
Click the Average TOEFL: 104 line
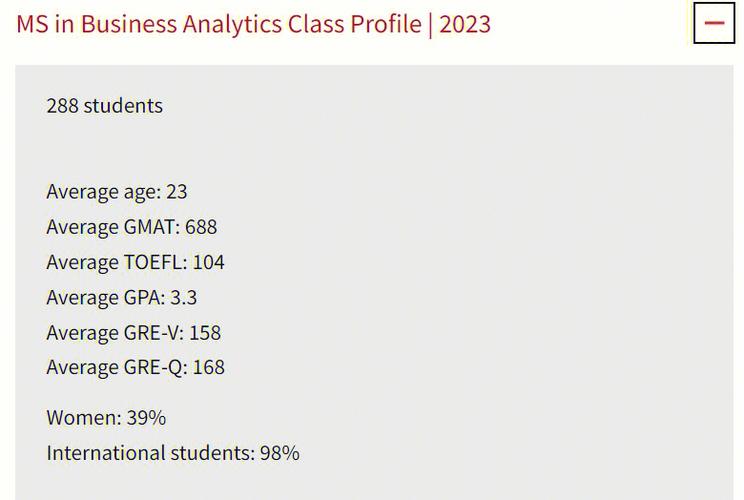click(x=135, y=262)
